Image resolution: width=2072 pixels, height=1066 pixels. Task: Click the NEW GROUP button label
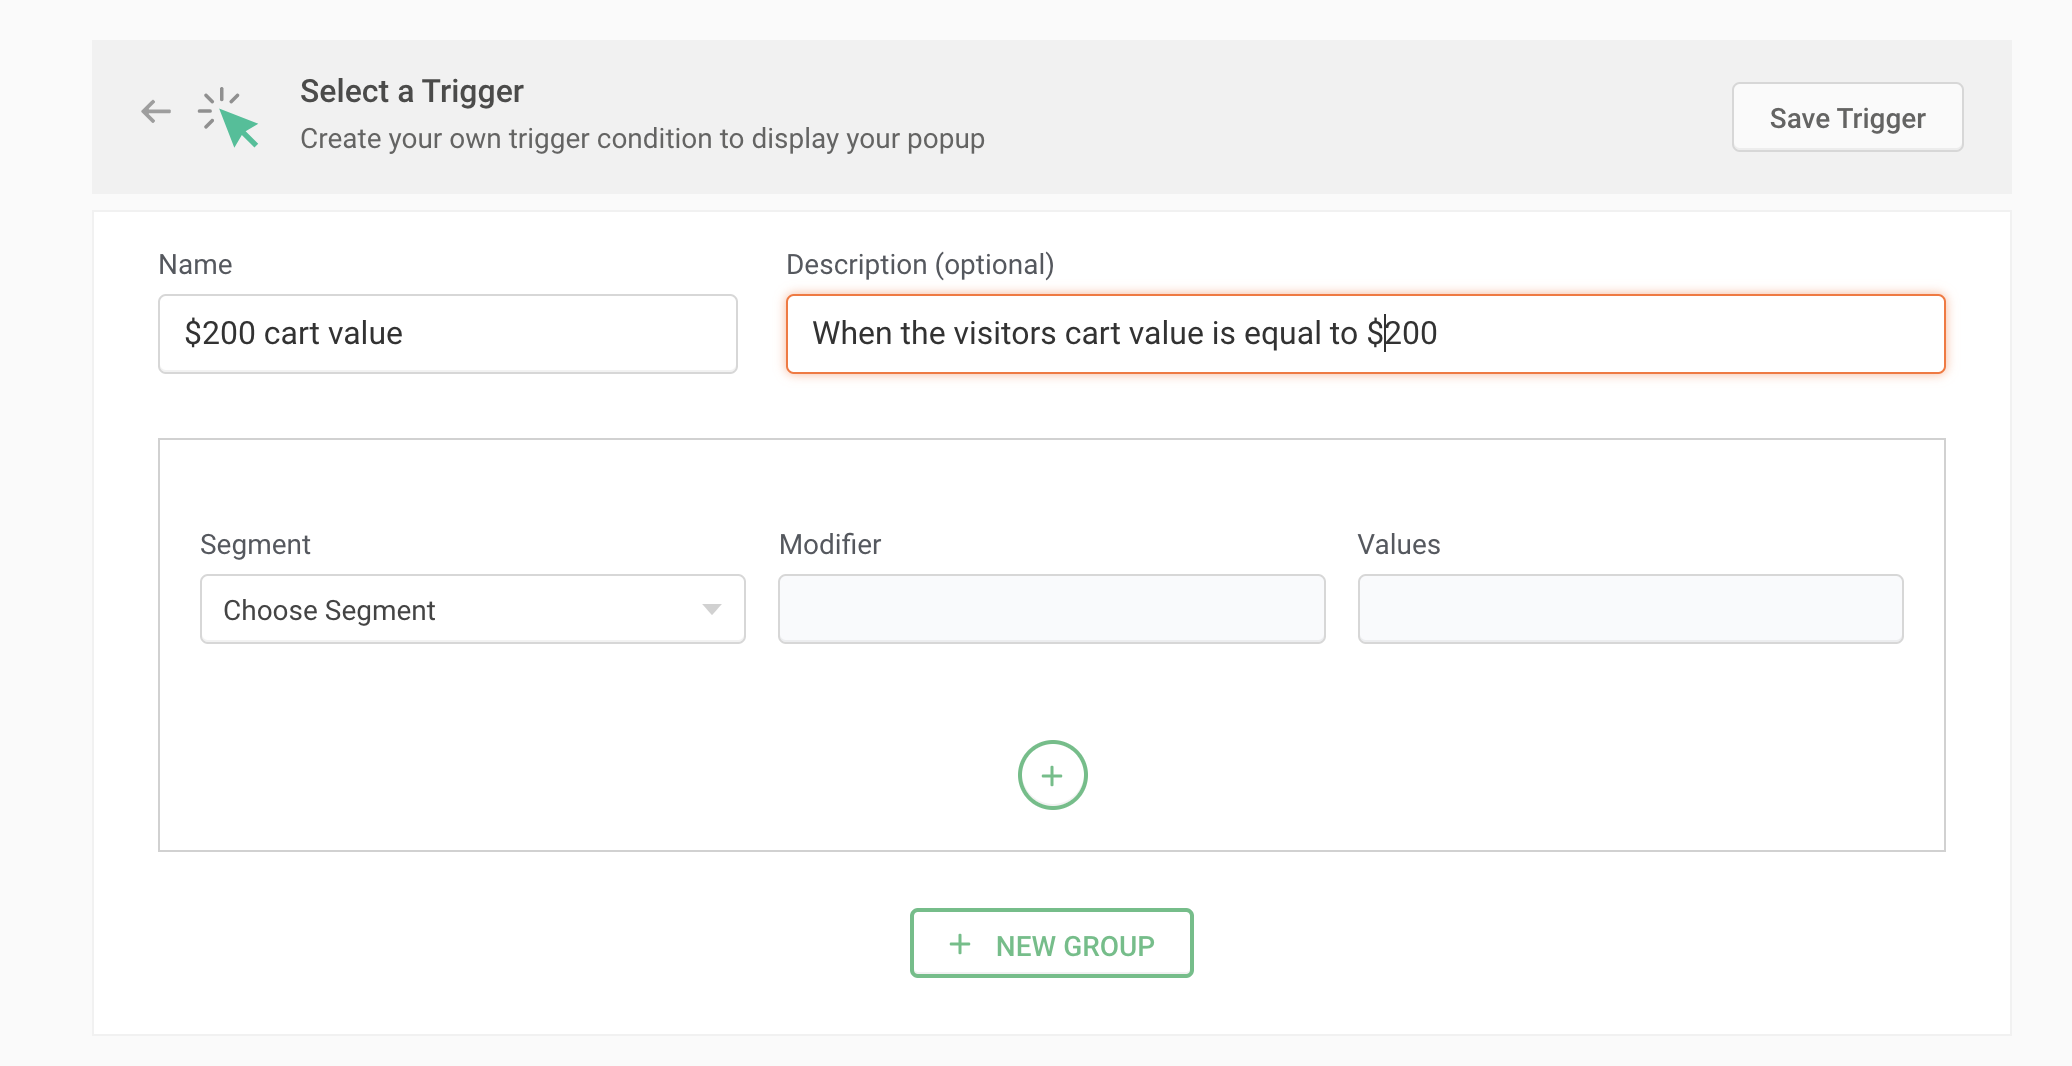coord(1075,946)
